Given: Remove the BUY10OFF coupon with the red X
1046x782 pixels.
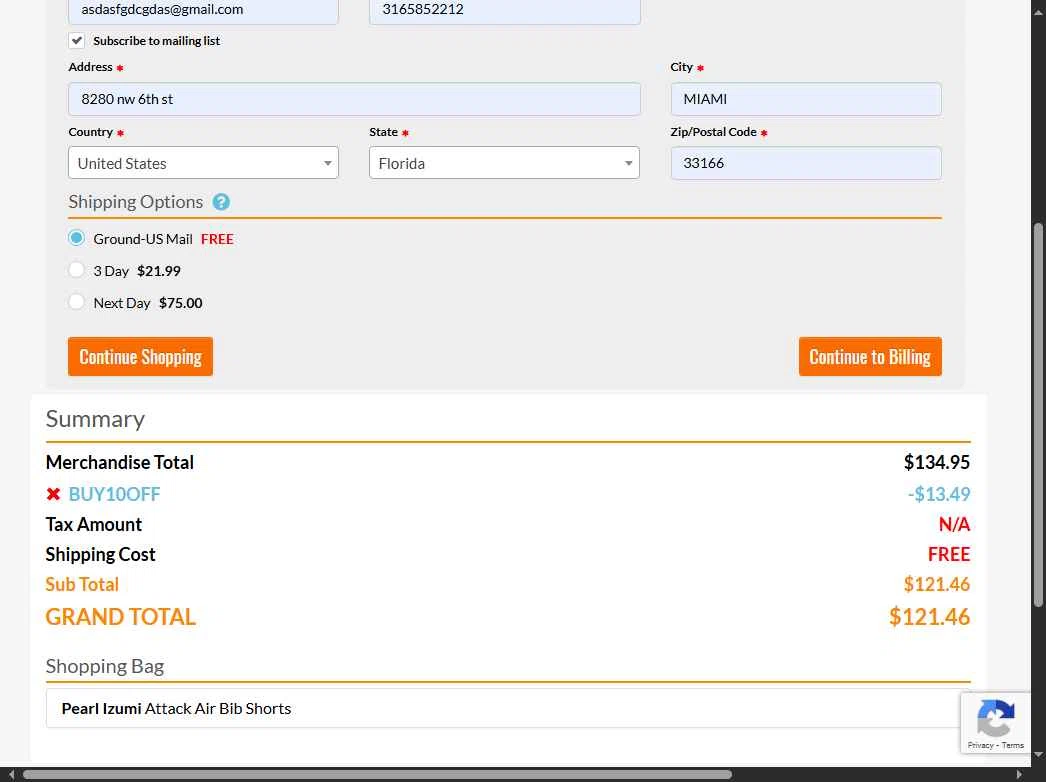Looking at the screenshot, I should tap(53, 494).
